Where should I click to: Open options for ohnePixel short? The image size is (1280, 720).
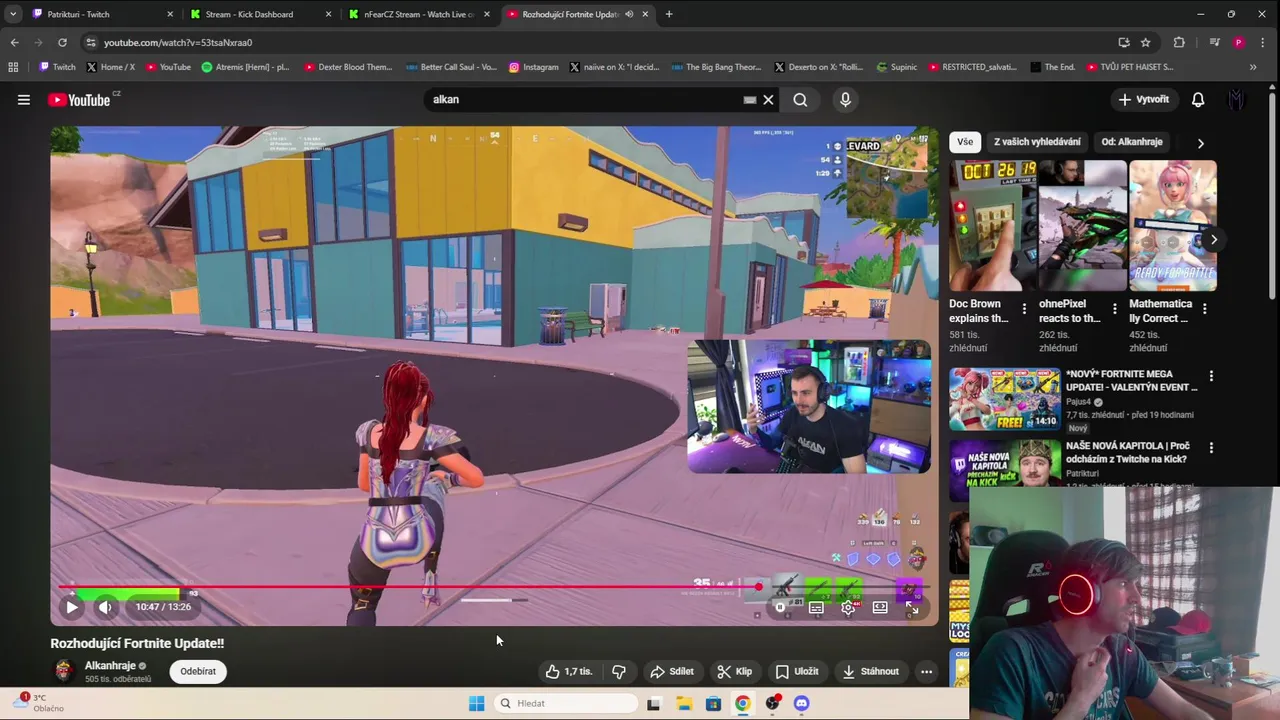[1114, 309]
